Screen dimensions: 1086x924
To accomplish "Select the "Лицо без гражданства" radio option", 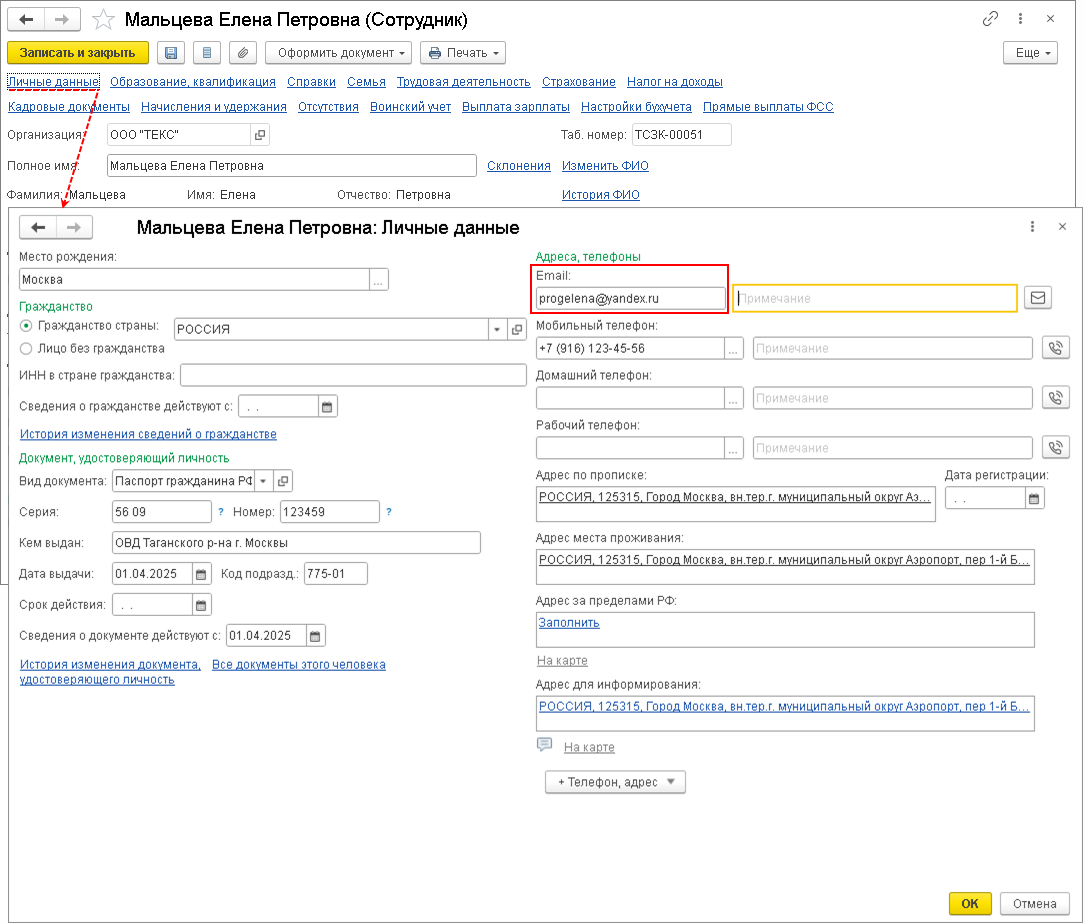I will coord(26,349).
